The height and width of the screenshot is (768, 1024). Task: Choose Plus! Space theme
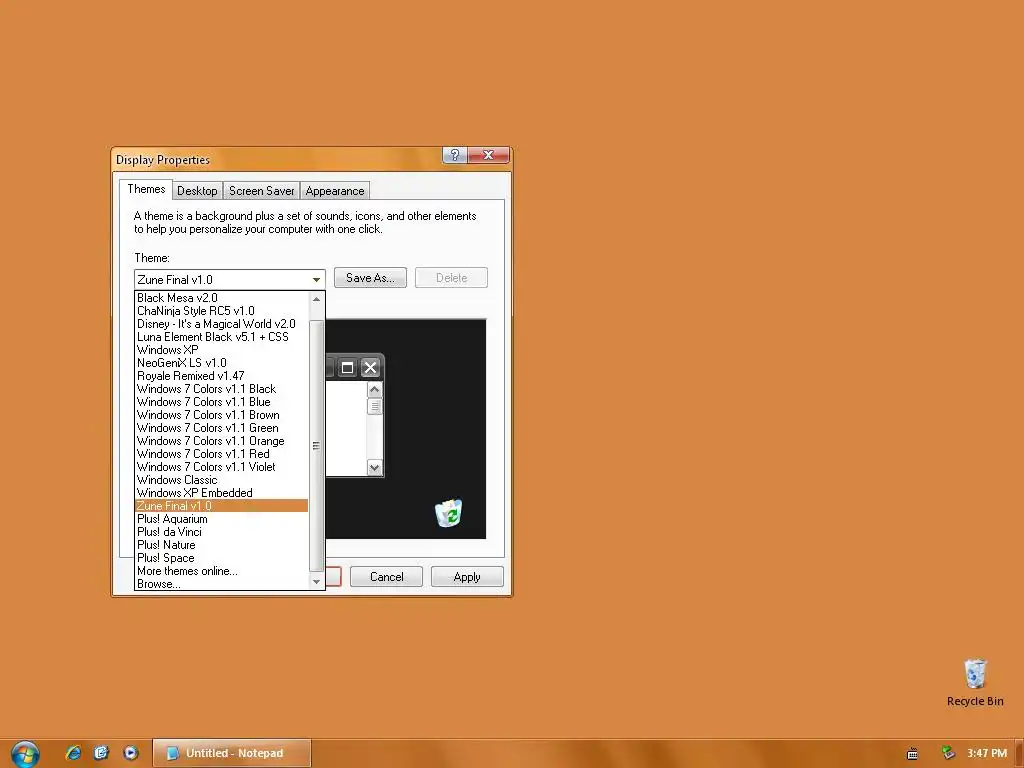tap(221, 558)
